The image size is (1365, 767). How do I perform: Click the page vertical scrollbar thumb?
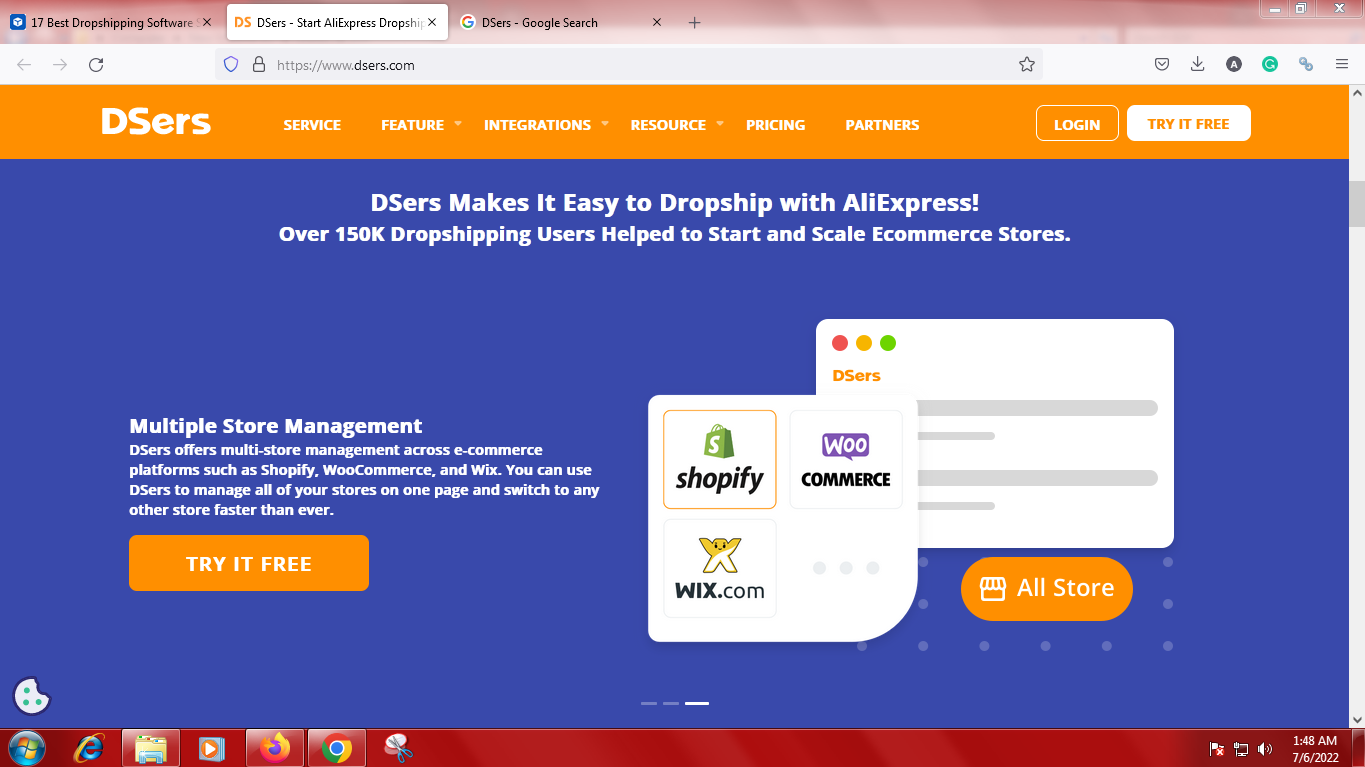tap(1357, 205)
